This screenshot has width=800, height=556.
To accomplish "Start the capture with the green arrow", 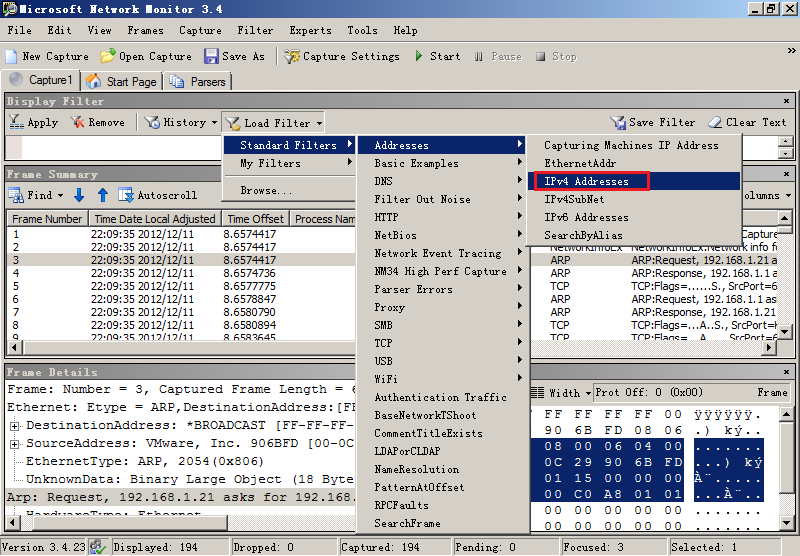I will coord(419,56).
